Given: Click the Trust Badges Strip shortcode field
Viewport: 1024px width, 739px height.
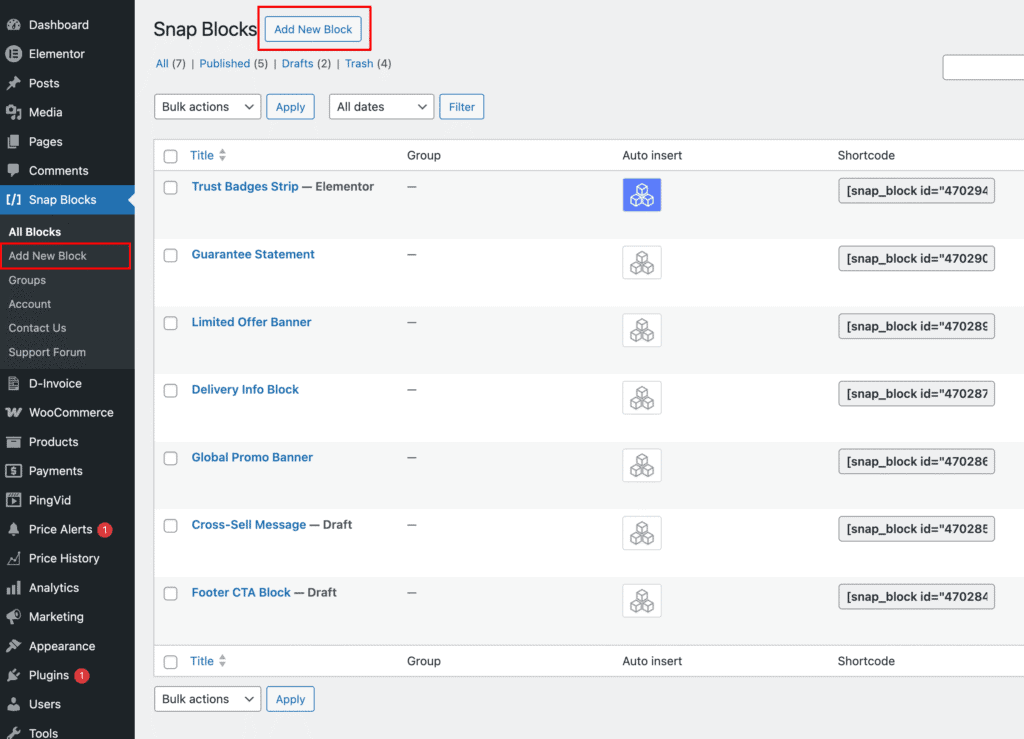Looking at the screenshot, I should tap(916, 191).
